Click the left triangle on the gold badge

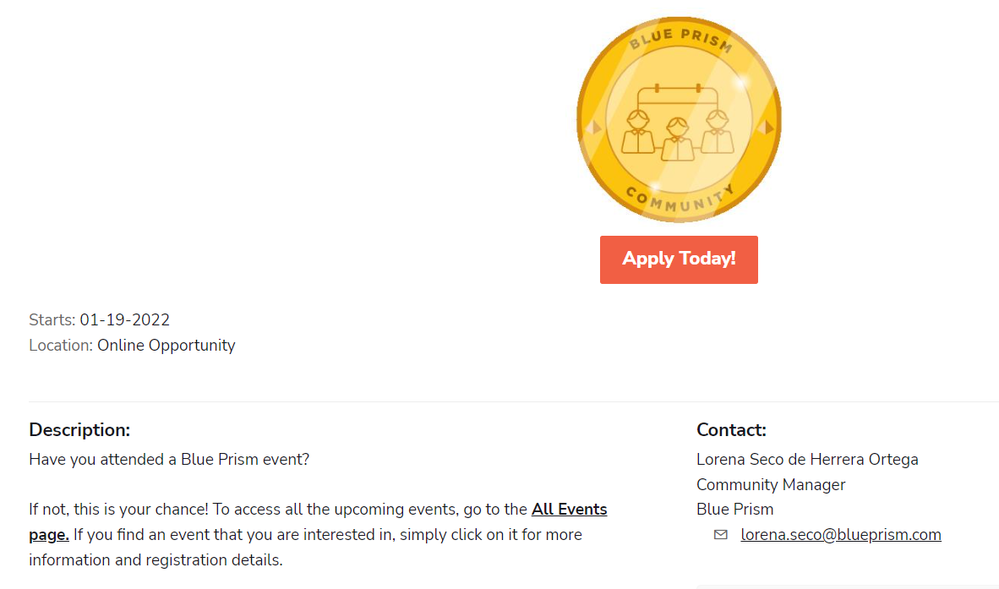594,127
